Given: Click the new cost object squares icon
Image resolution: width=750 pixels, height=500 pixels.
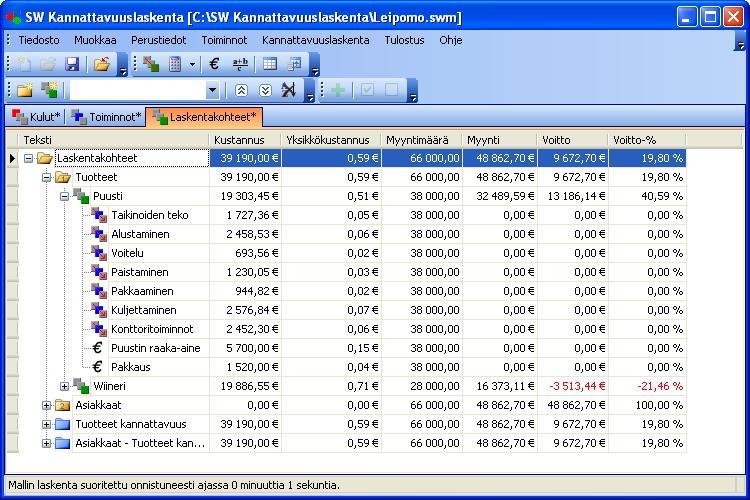Looking at the screenshot, I should click(x=49, y=90).
